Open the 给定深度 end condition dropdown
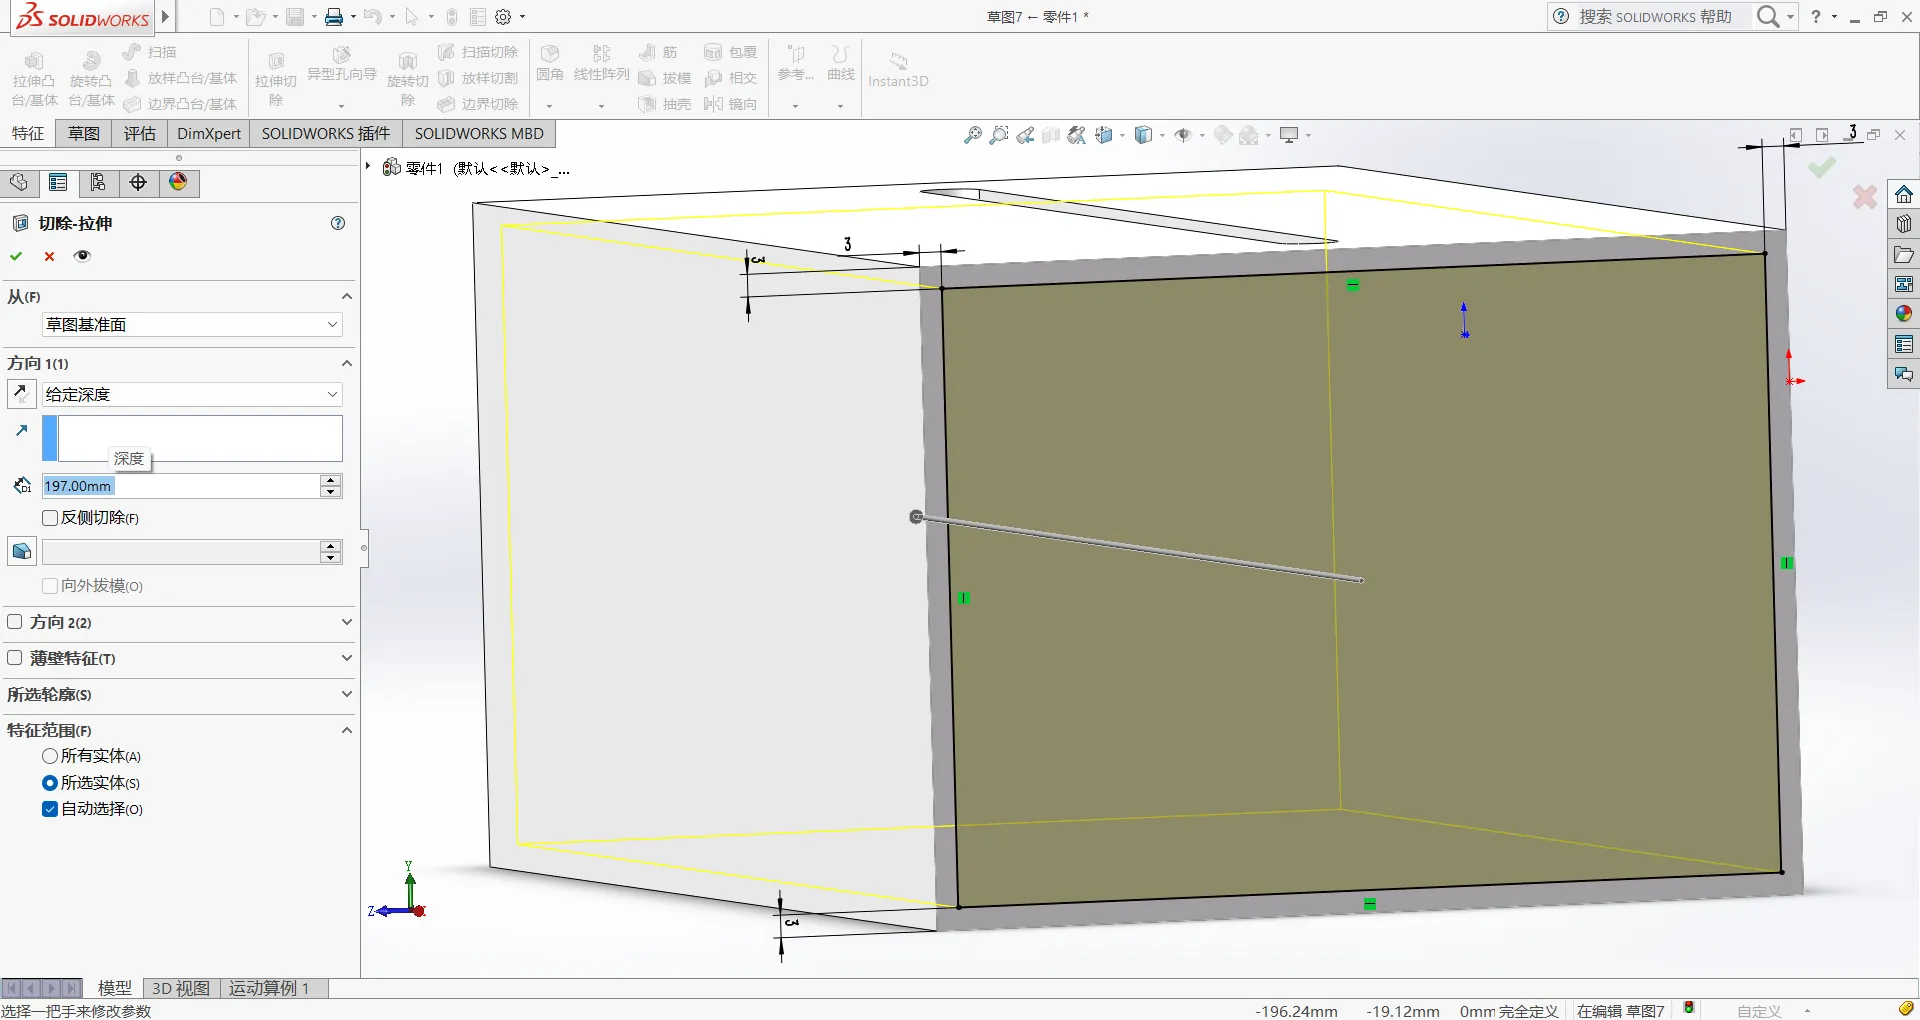This screenshot has width=1920, height=1020. pos(192,394)
